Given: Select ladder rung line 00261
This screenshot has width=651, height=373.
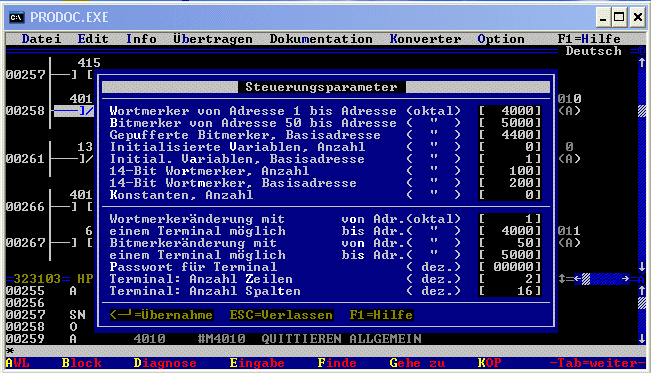Looking at the screenshot, I should (25, 159).
